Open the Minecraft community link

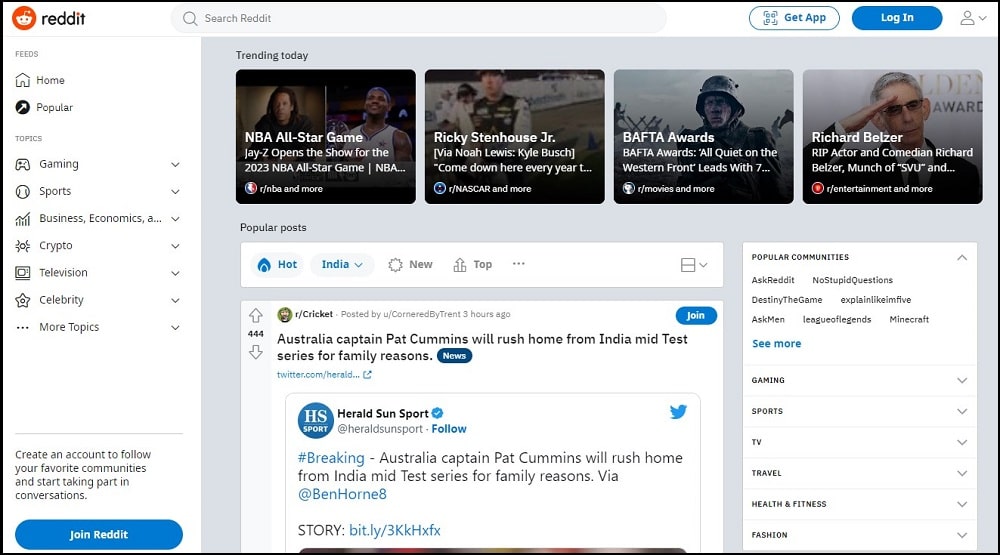[x=909, y=320]
